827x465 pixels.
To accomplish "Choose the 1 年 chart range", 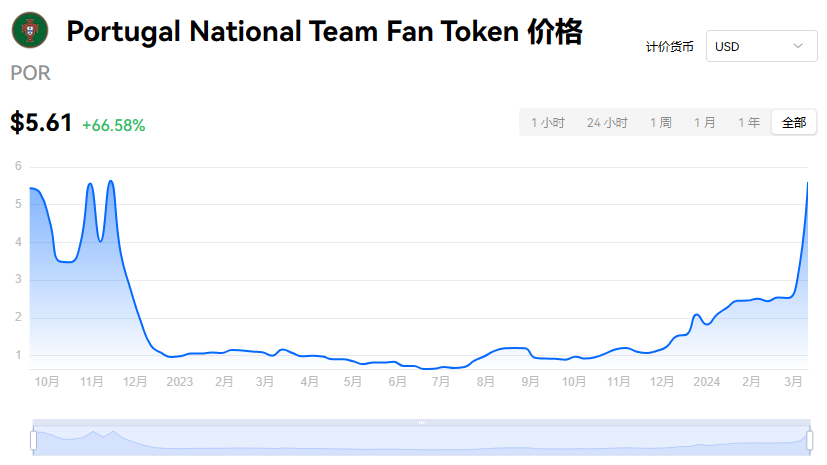I will (749, 123).
